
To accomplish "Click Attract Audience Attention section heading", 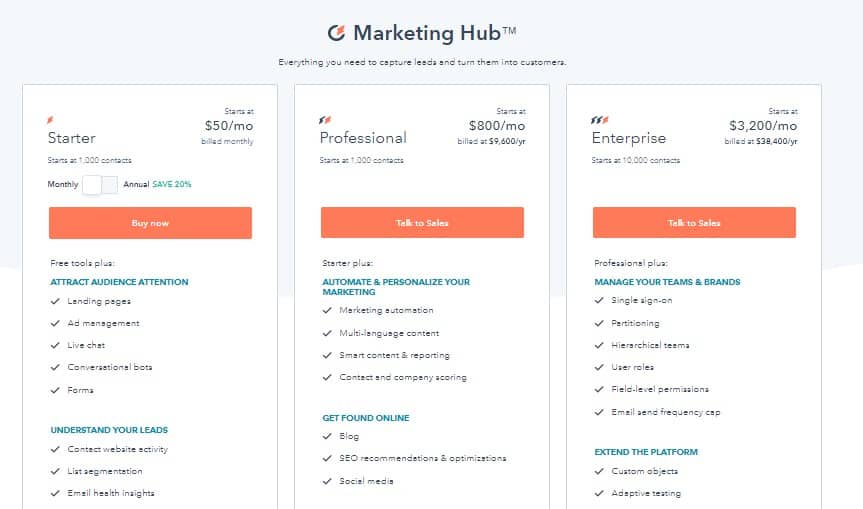I will tap(119, 282).
